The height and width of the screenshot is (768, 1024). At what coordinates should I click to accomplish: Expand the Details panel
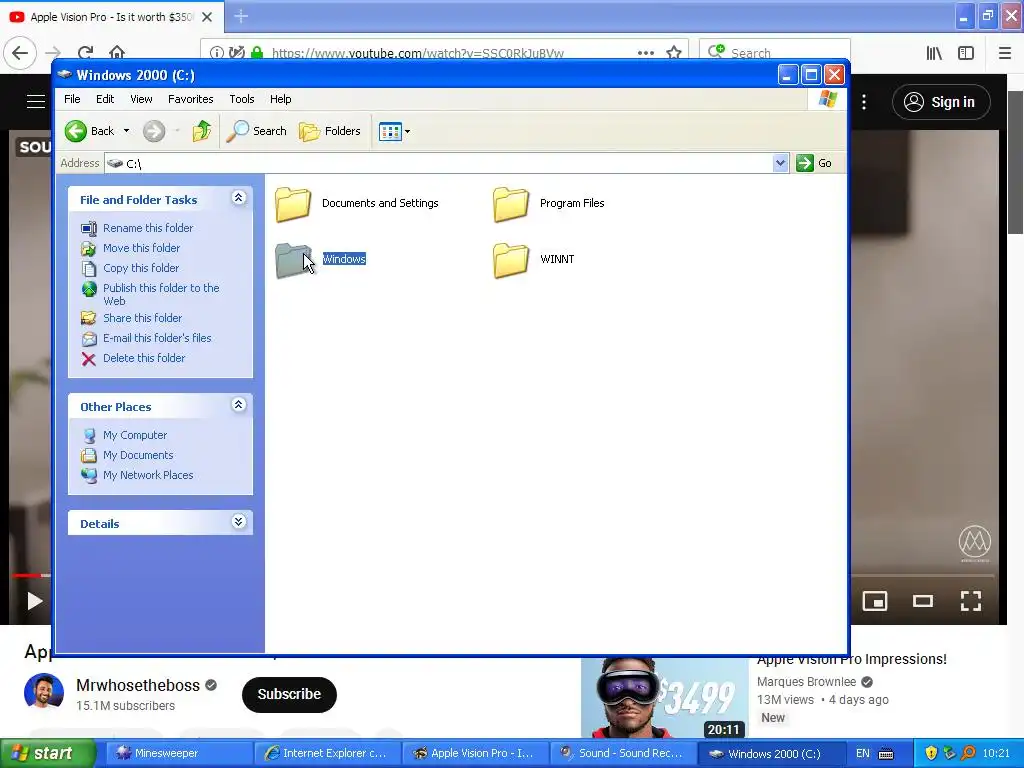pos(238,522)
